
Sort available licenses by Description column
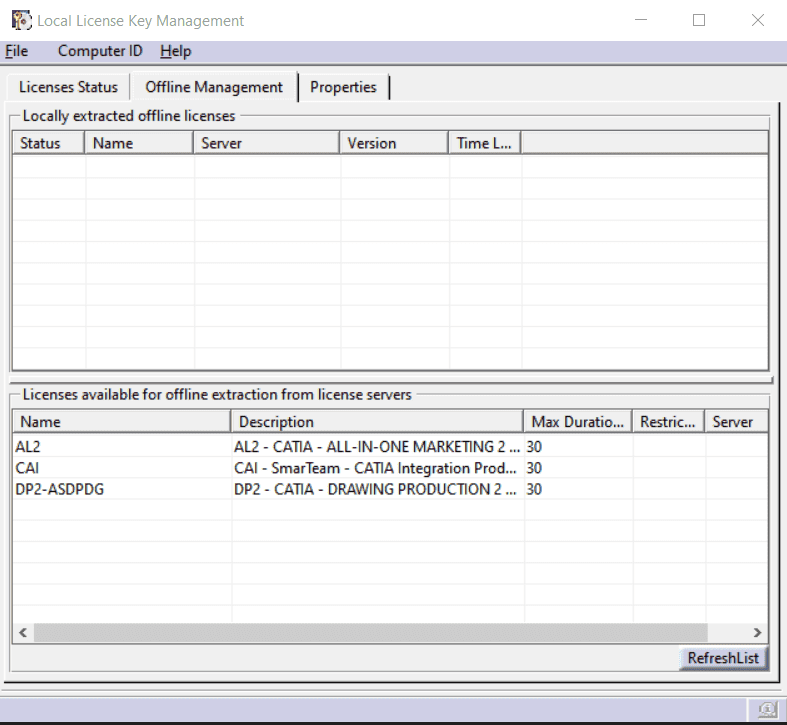tap(377, 422)
